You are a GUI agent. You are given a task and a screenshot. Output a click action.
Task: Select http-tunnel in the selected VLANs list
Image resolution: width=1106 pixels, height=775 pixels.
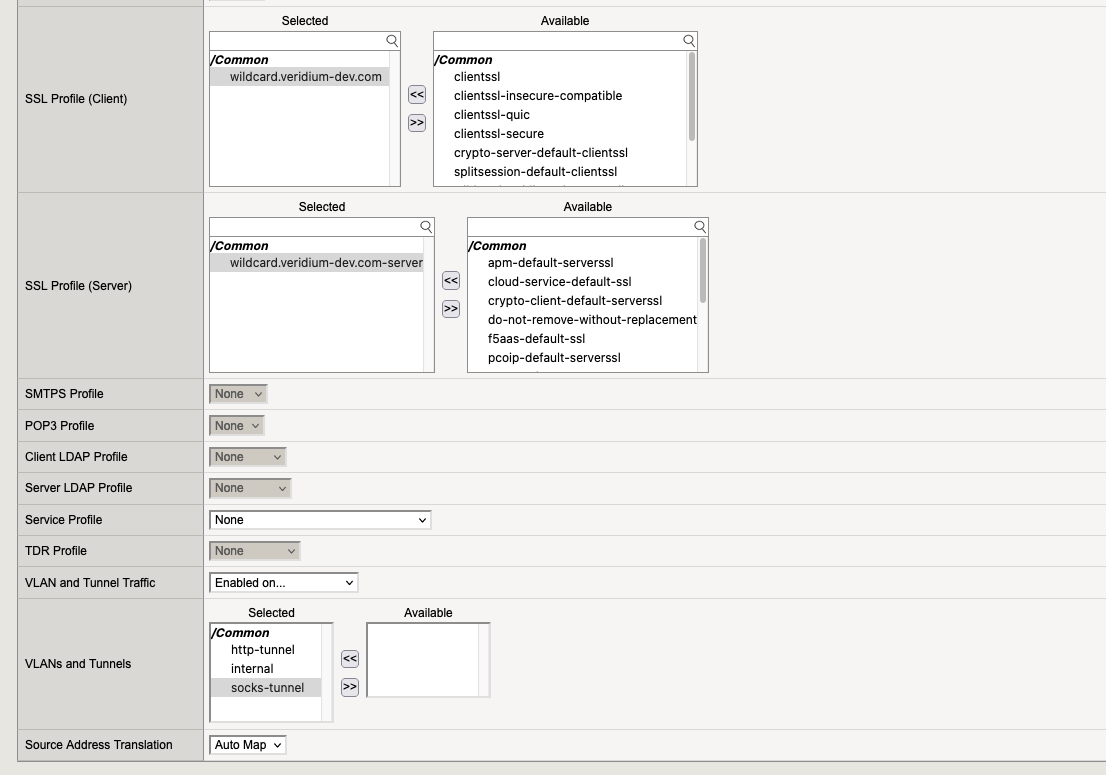[262, 650]
